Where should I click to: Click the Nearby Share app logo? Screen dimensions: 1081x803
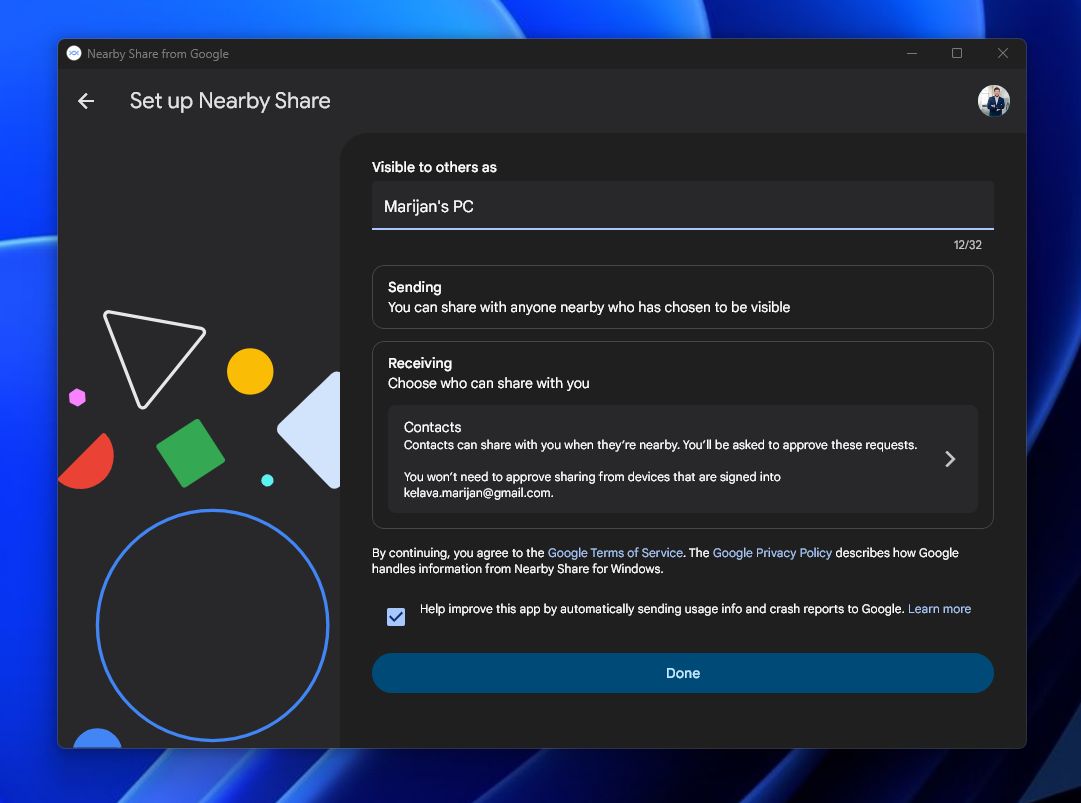click(74, 54)
